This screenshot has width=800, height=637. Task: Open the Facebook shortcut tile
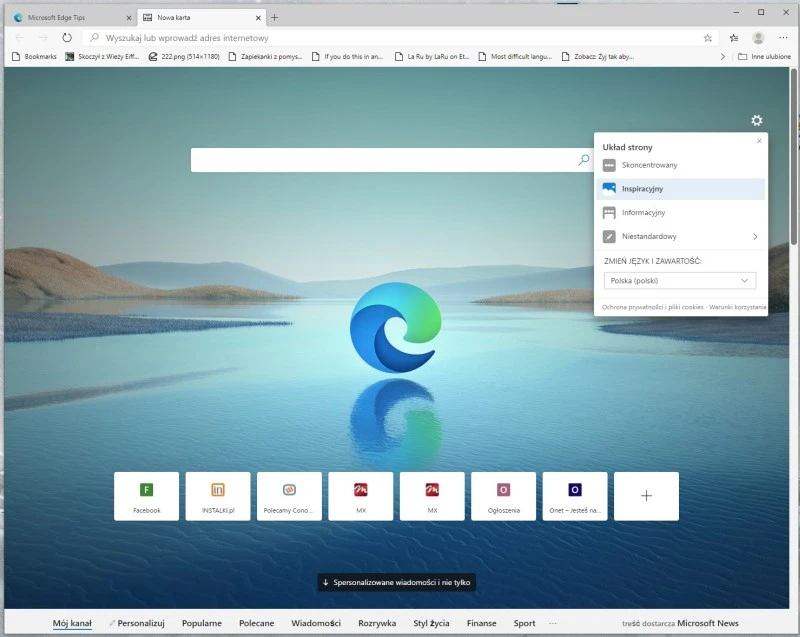146,496
